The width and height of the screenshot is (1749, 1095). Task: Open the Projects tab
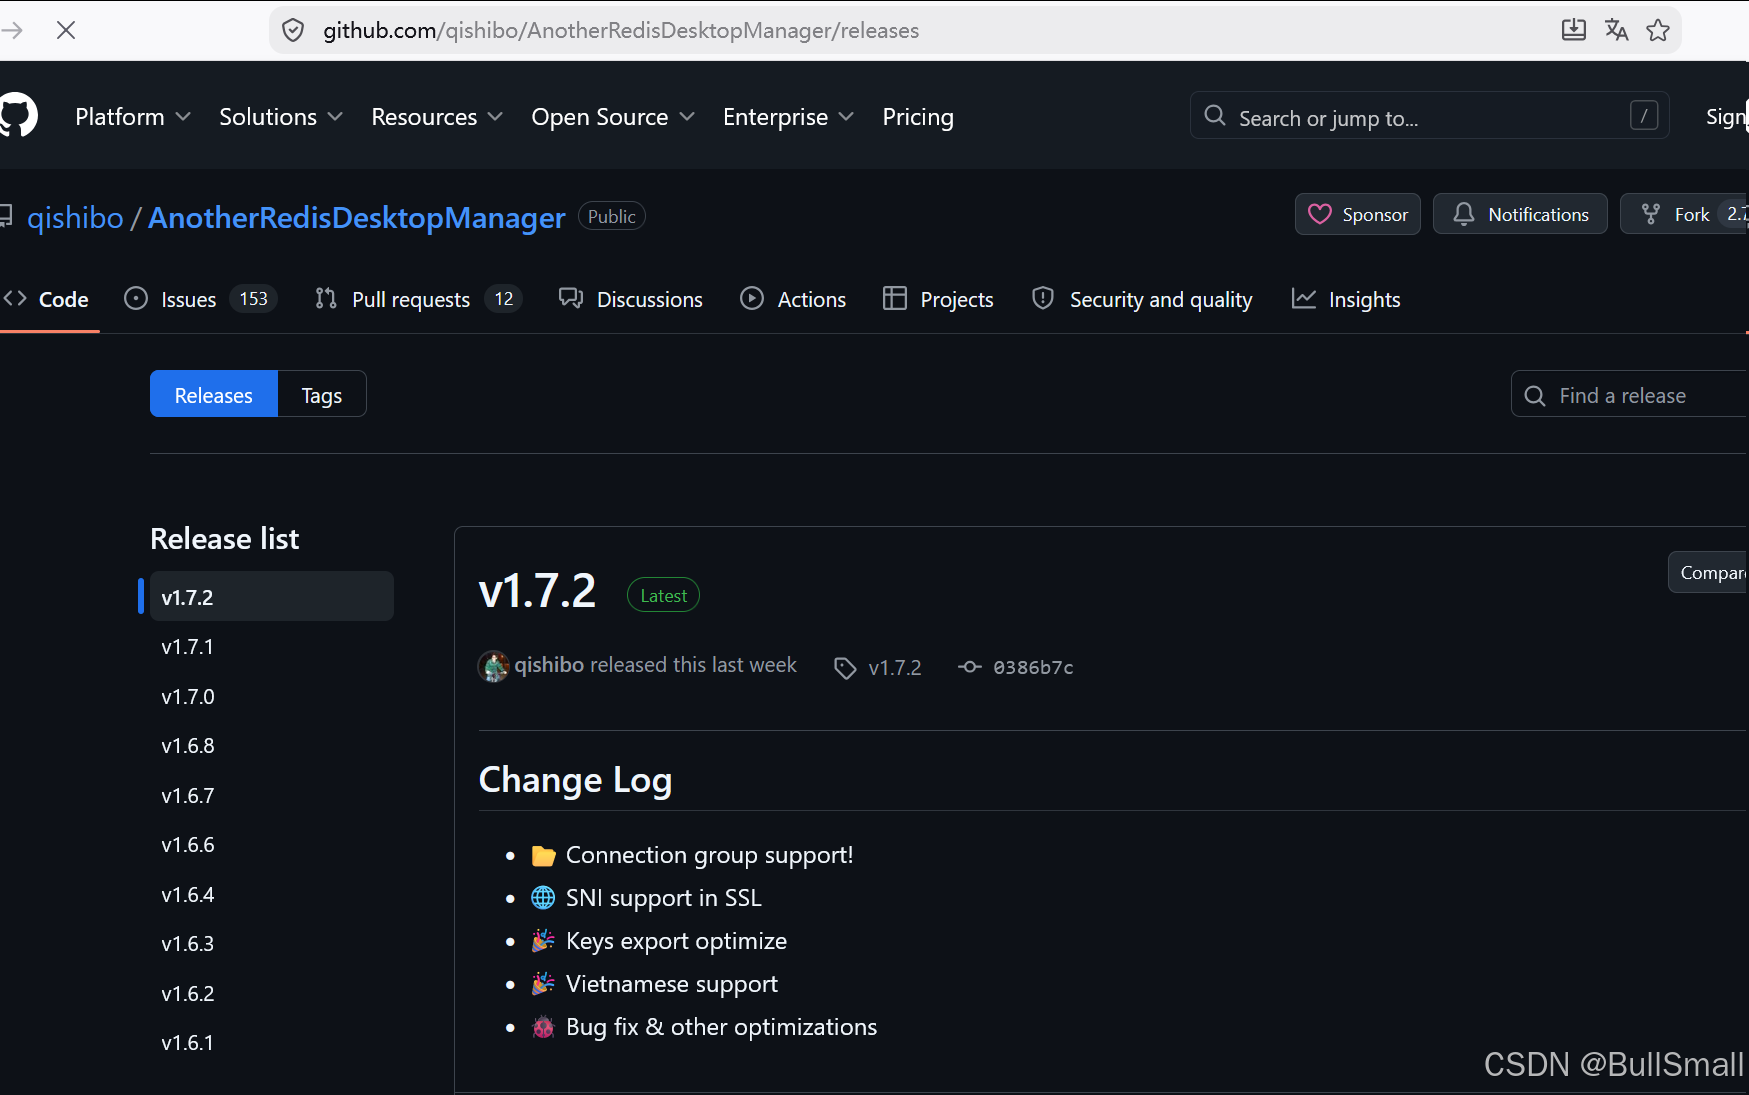click(938, 299)
